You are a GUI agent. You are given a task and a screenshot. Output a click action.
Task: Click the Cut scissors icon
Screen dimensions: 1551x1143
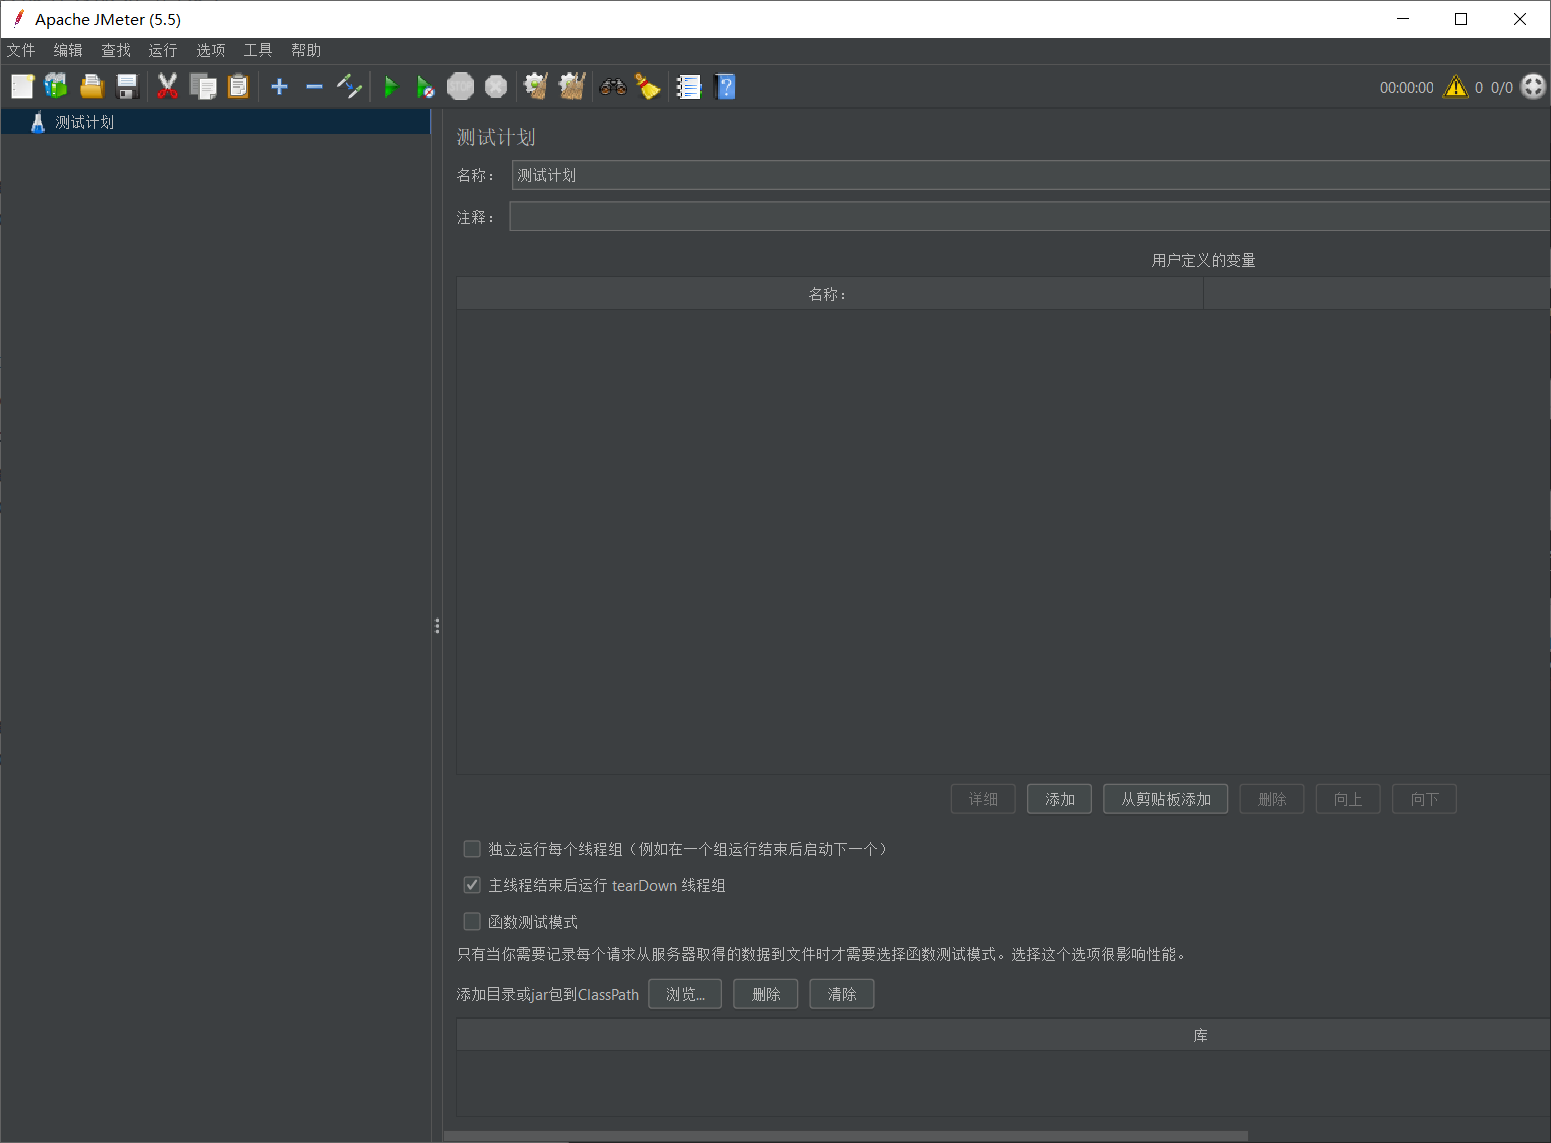[x=167, y=87]
